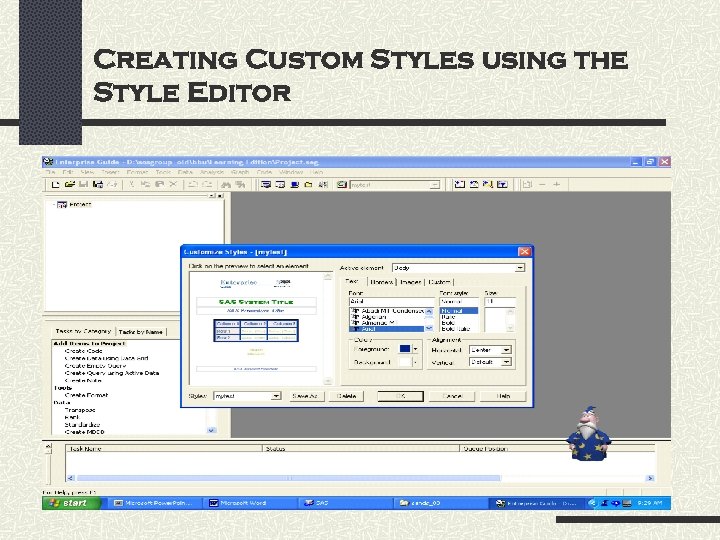Screen dimensions: 720x540
Task: Open the style dropdown in the main toolbar
Action: point(434,185)
